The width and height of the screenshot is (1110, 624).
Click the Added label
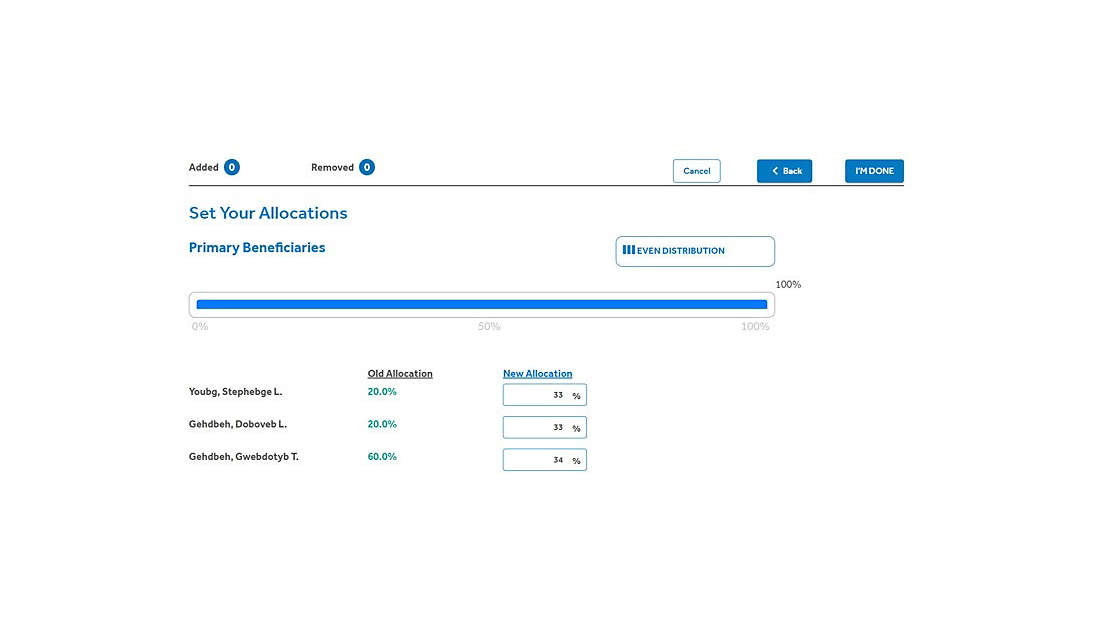(204, 167)
